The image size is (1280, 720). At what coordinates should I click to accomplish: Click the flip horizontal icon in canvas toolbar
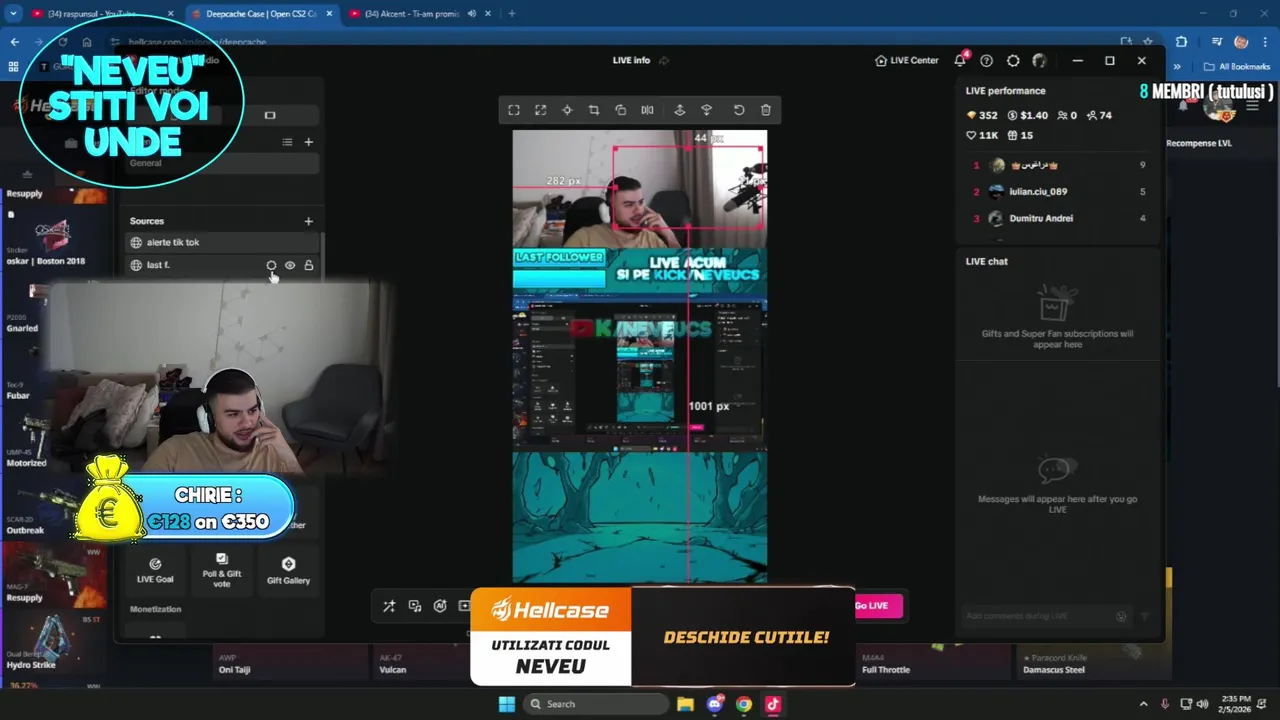[x=647, y=110]
